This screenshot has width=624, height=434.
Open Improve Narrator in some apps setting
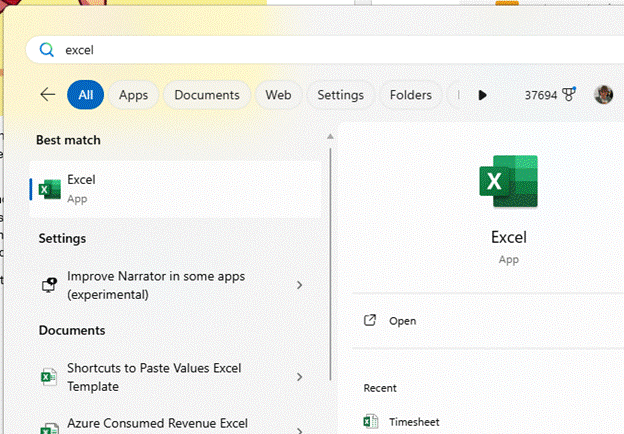(x=175, y=285)
